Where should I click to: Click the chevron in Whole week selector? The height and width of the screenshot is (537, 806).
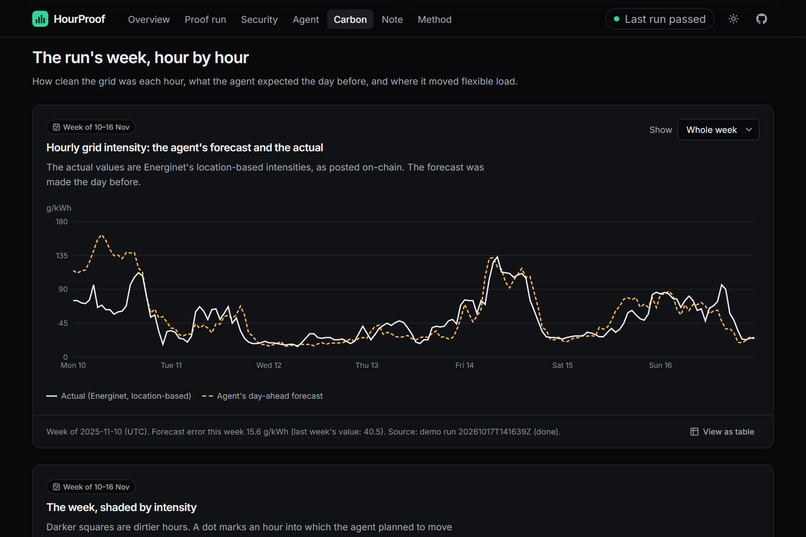(749, 129)
